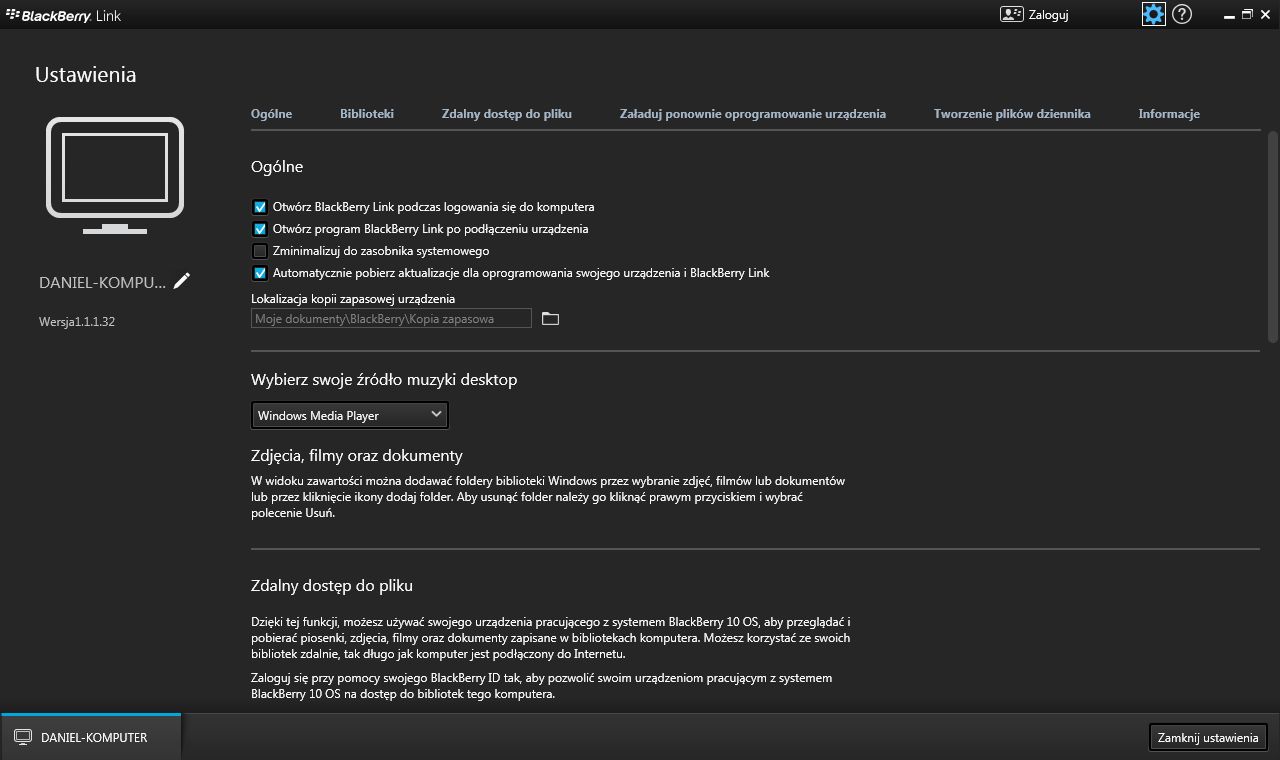
Task: Enable 'Zminimalizuj do zasobnika systemowego' checkbox
Action: point(260,251)
